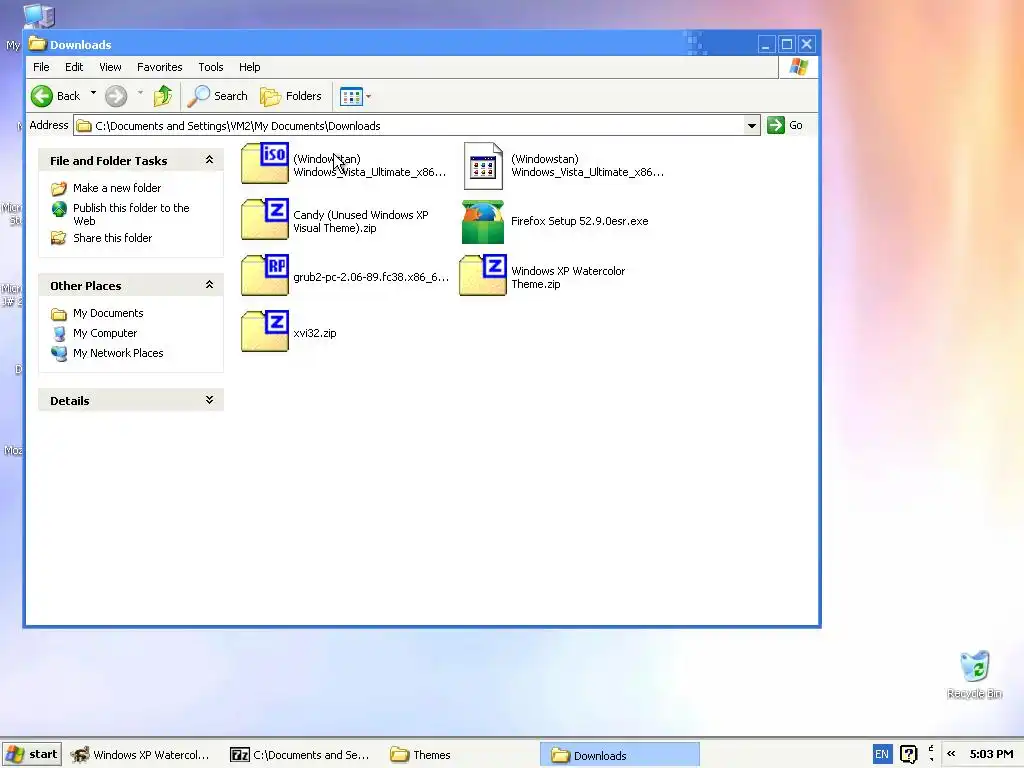The height and width of the screenshot is (768, 1024).
Task: Click the Windows flag logo in menu bar
Action: pyautogui.click(x=798, y=67)
